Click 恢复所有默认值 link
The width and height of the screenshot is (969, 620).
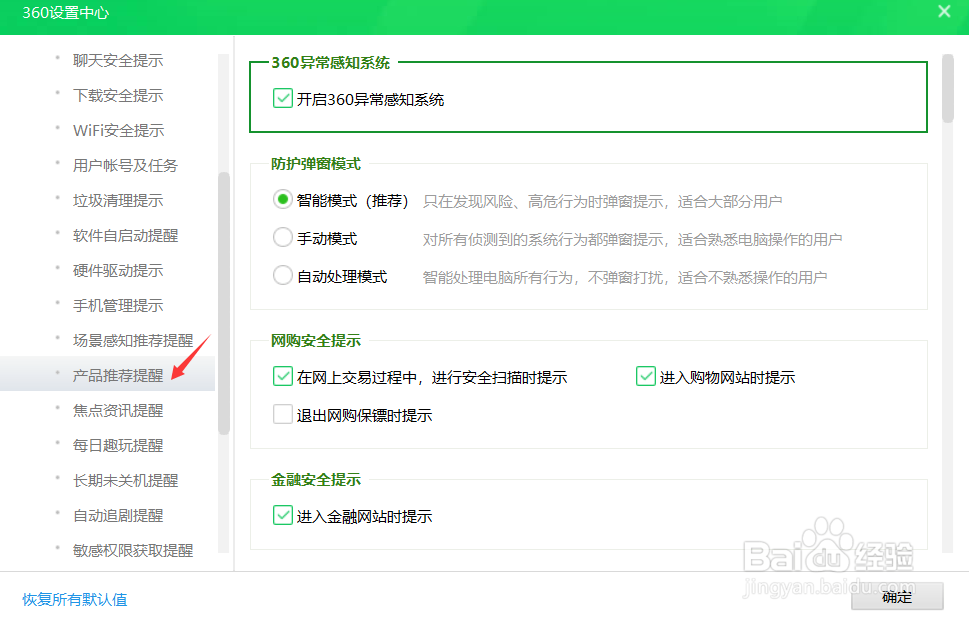(75, 600)
